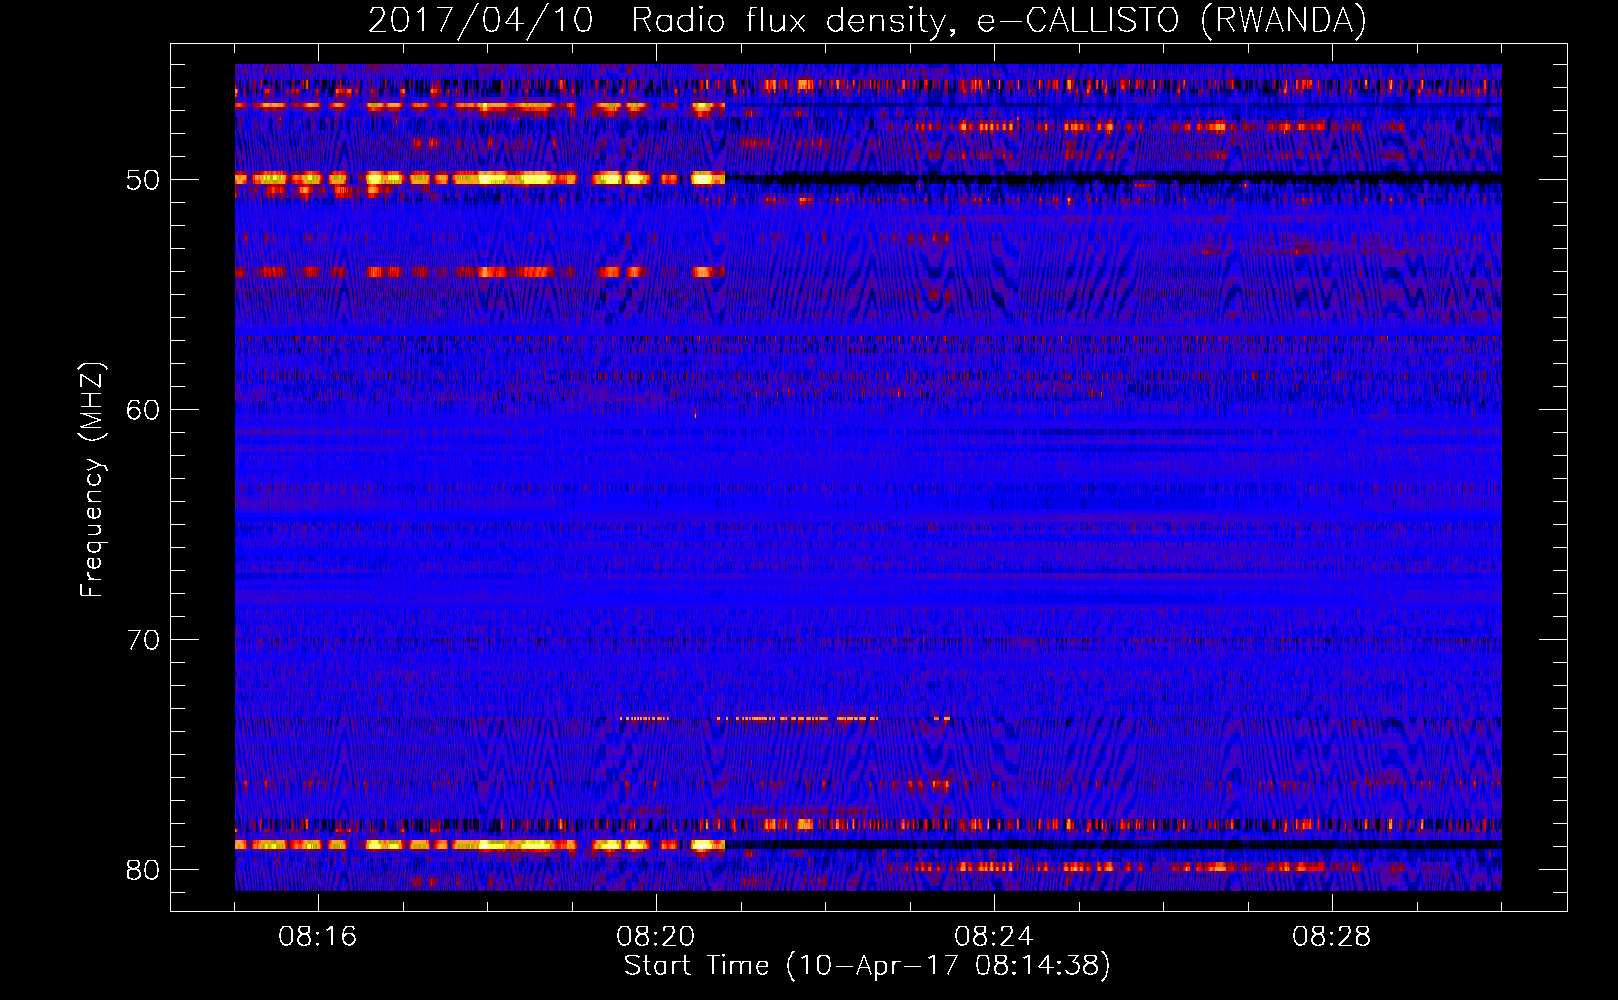The height and width of the screenshot is (1000, 1618).
Task: Click the 70 frequency tick label
Action: pyautogui.click(x=143, y=640)
